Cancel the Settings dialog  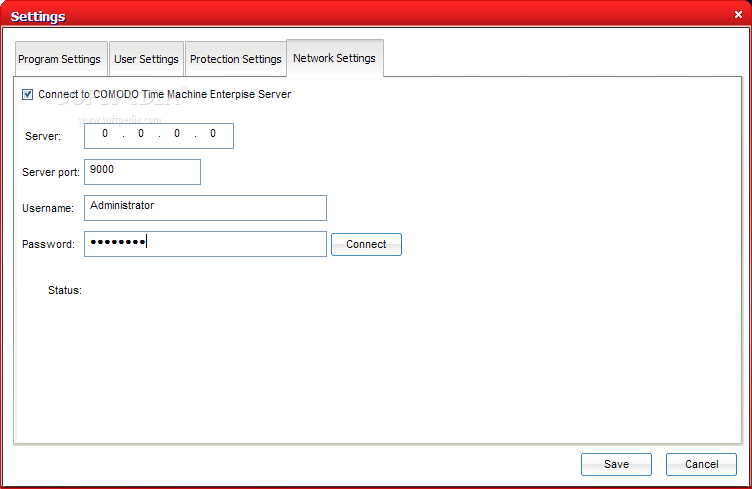point(701,464)
